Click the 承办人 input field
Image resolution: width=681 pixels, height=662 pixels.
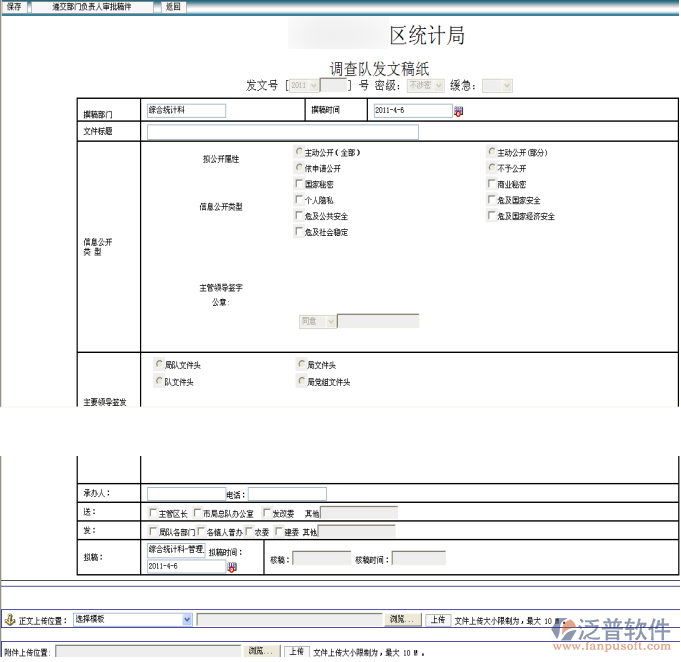[186, 494]
